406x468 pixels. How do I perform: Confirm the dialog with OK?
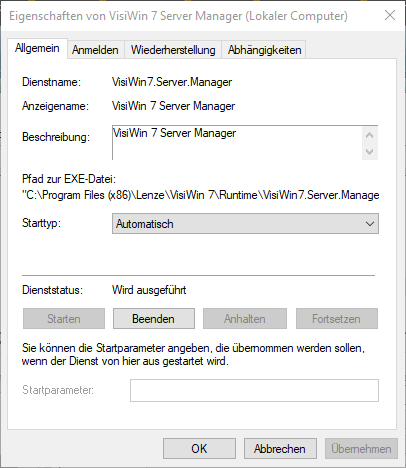(199, 449)
